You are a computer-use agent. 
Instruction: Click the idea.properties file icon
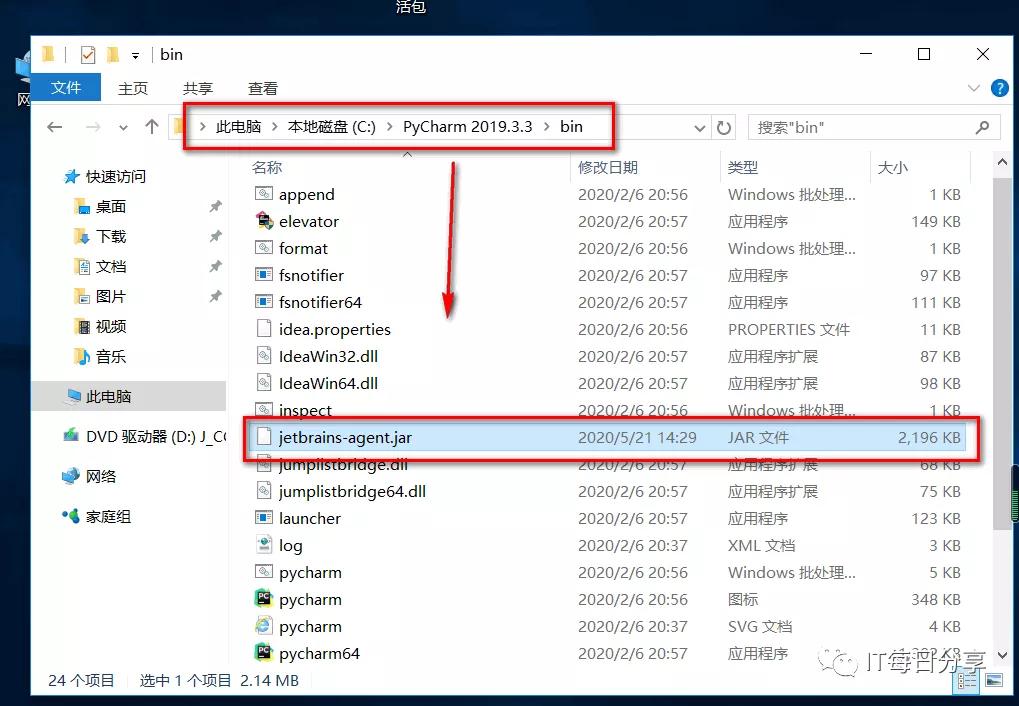[263, 329]
